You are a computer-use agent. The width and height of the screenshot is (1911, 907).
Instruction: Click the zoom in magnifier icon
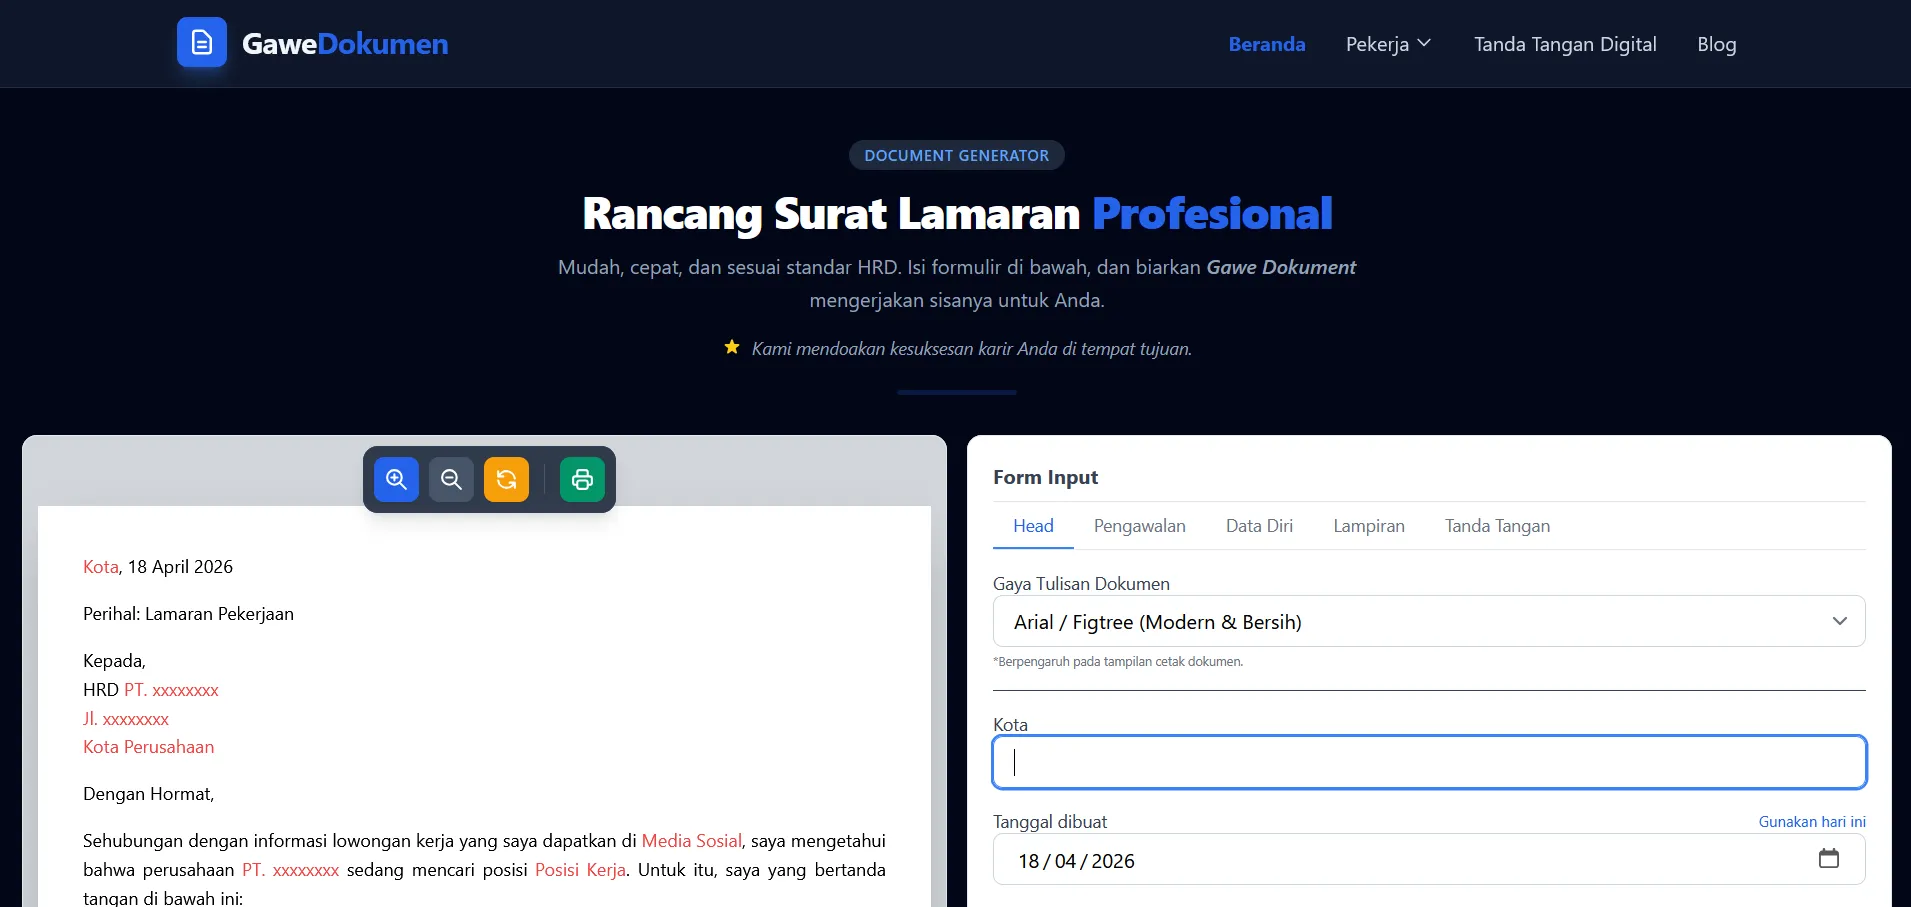coord(396,480)
